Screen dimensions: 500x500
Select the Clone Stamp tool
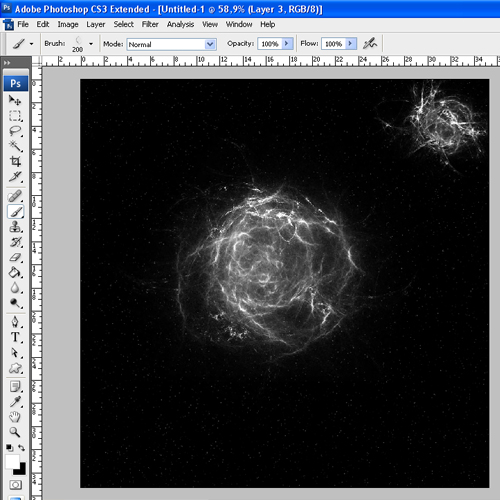[x=15, y=227]
